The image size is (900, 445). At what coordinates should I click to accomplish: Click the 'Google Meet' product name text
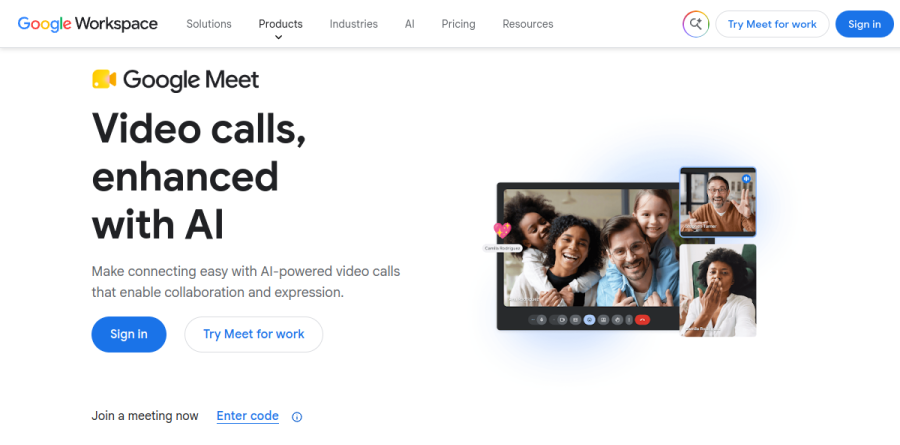pos(191,80)
